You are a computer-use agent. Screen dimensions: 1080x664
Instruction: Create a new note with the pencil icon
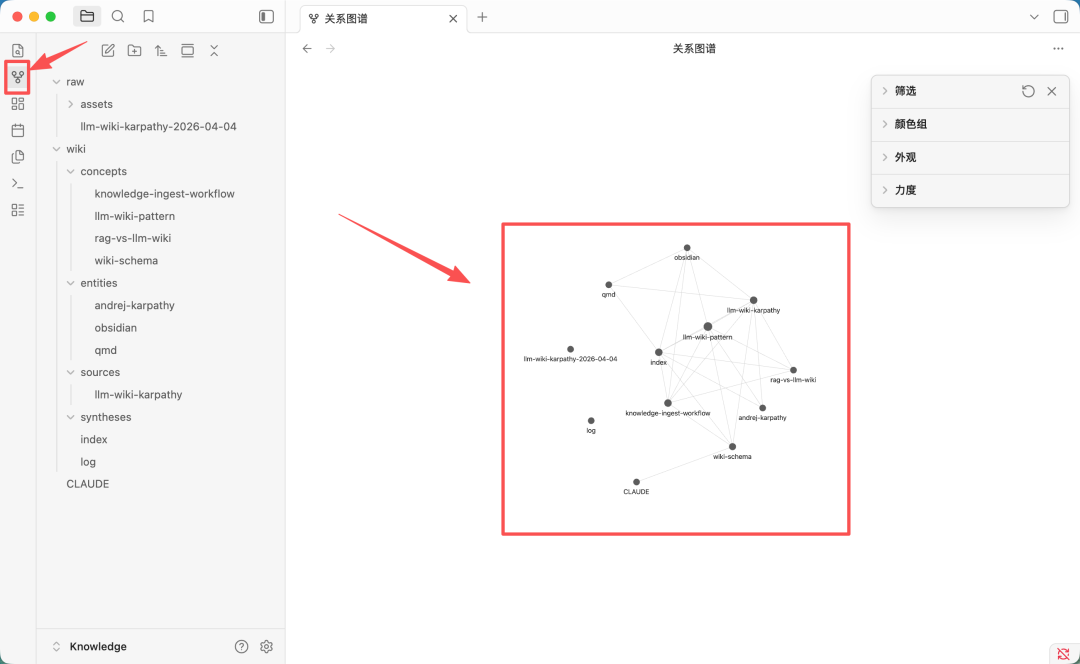107,50
